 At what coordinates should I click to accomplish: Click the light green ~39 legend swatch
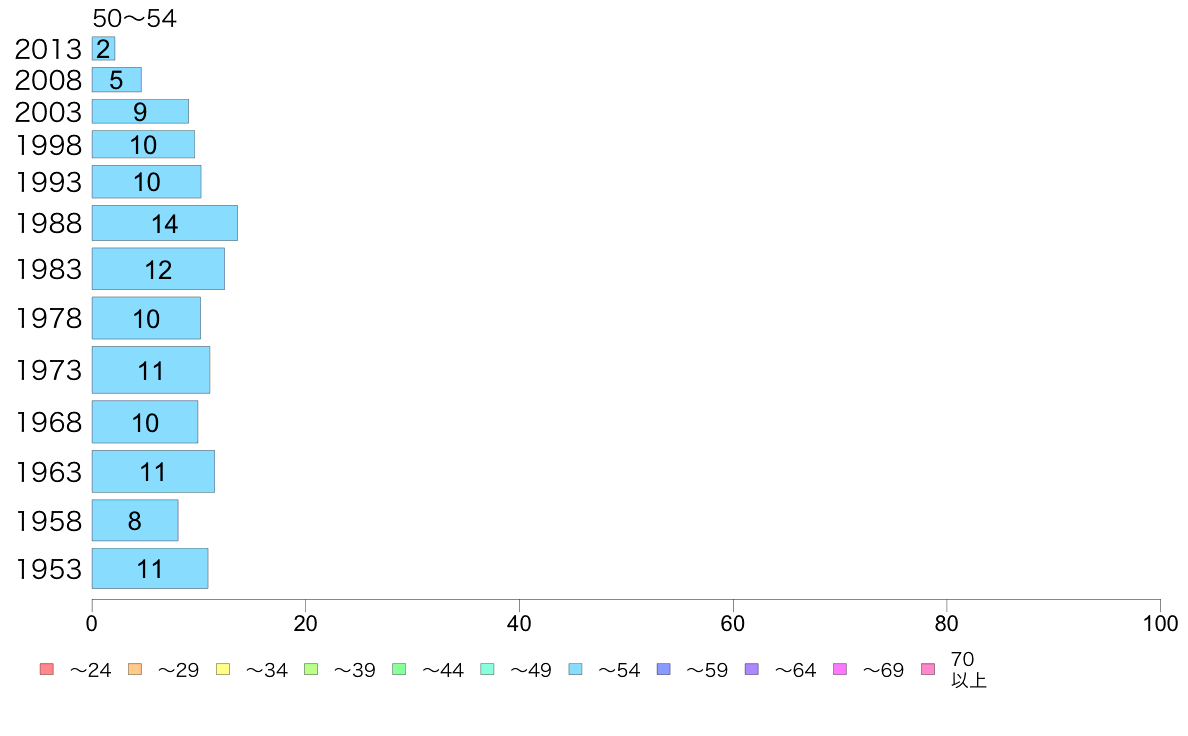(x=311, y=669)
